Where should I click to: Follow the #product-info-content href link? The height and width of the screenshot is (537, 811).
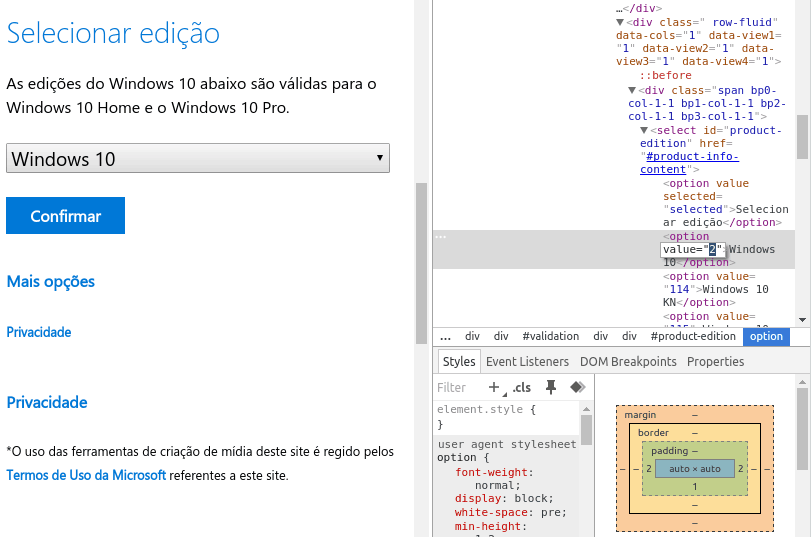(x=689, y=162)
